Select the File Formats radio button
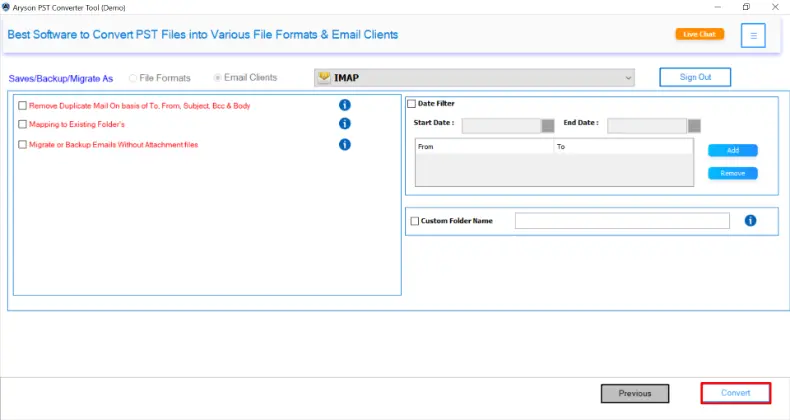Image resolution: width=790 pixels, height=420 pixels. coord(133,78)
